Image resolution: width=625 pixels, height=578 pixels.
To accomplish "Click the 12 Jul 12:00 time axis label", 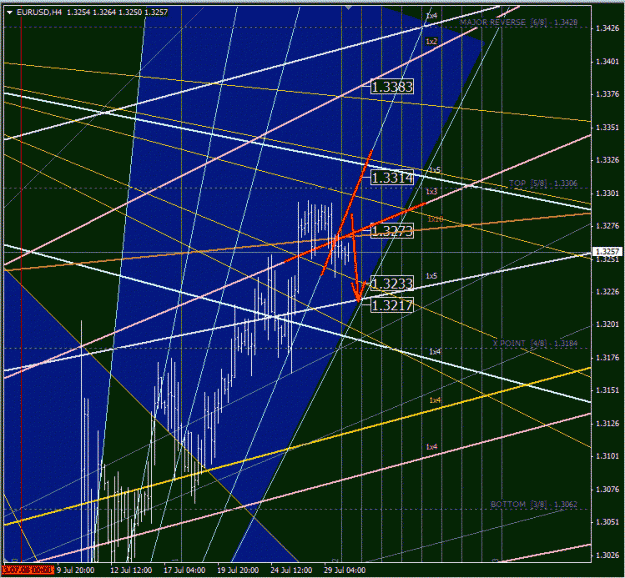I will tap(131, 570).
